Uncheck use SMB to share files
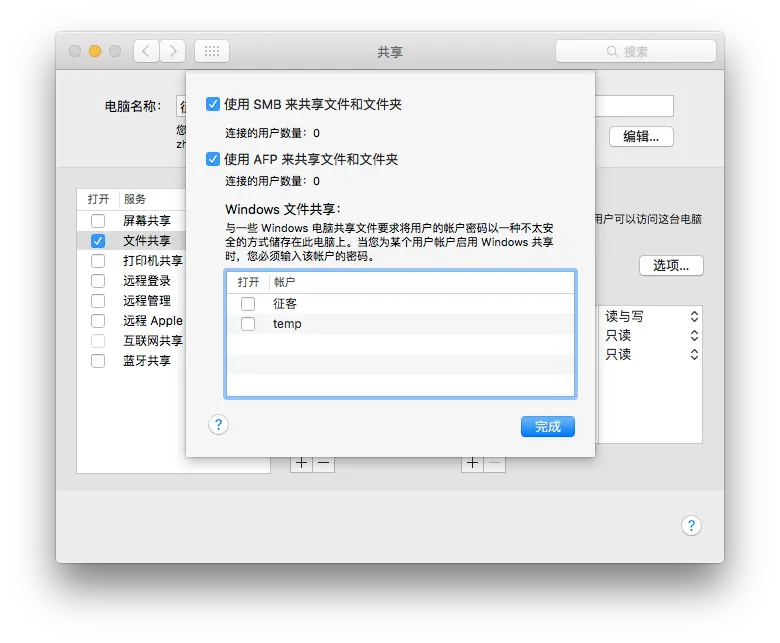Screen dimensions: 780x643 pyautogui.click(x=213, y=104)
